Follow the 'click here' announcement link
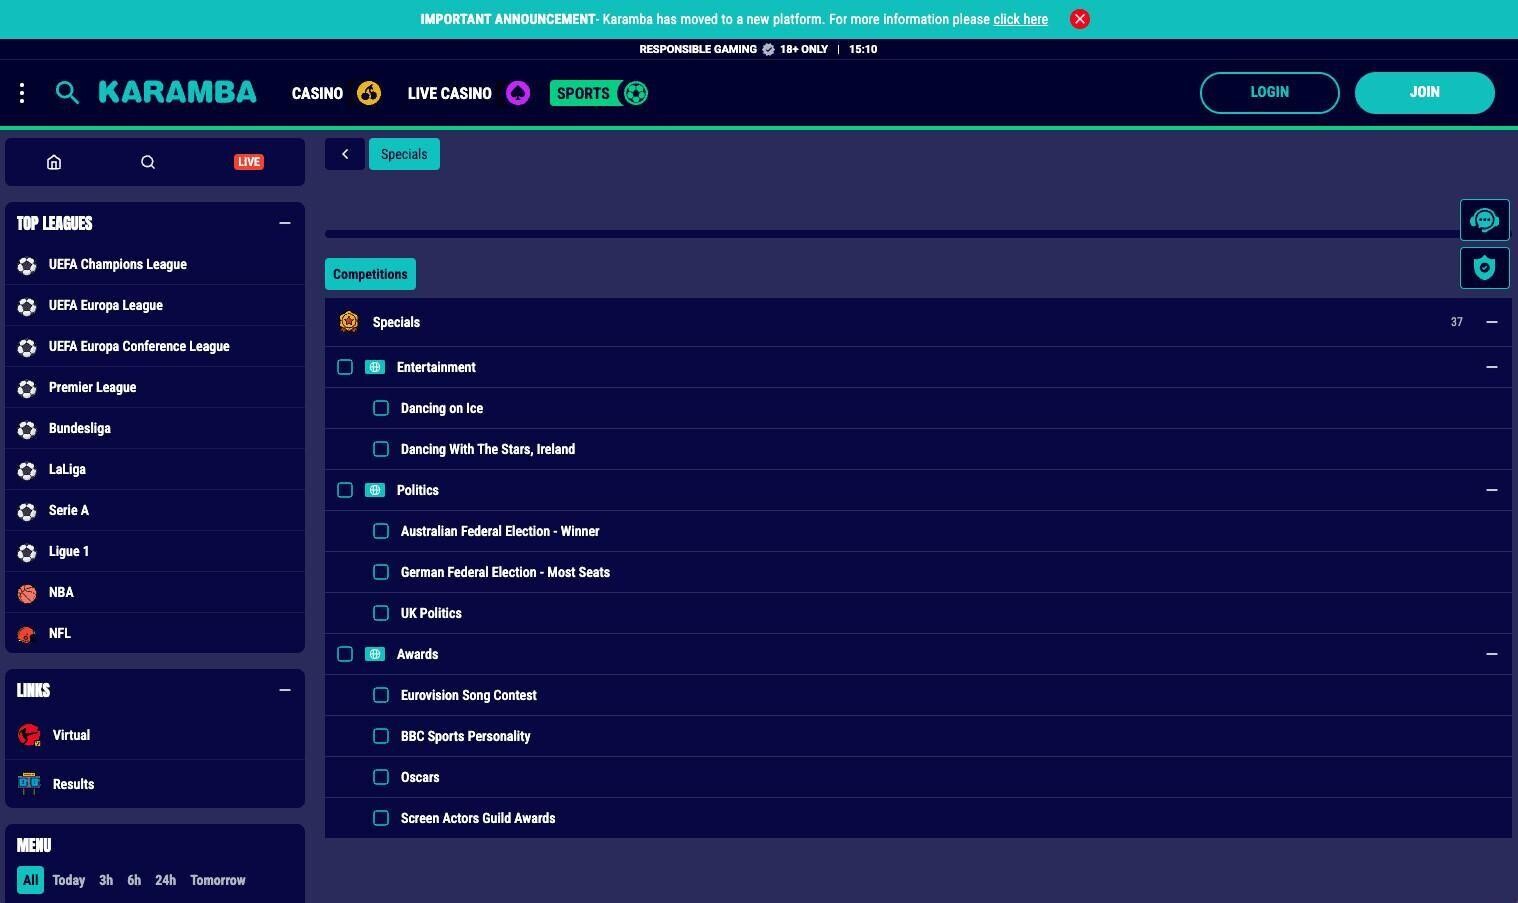Screen dimensions: 1518x903 pyautogui.click(x=1020, y=19)
